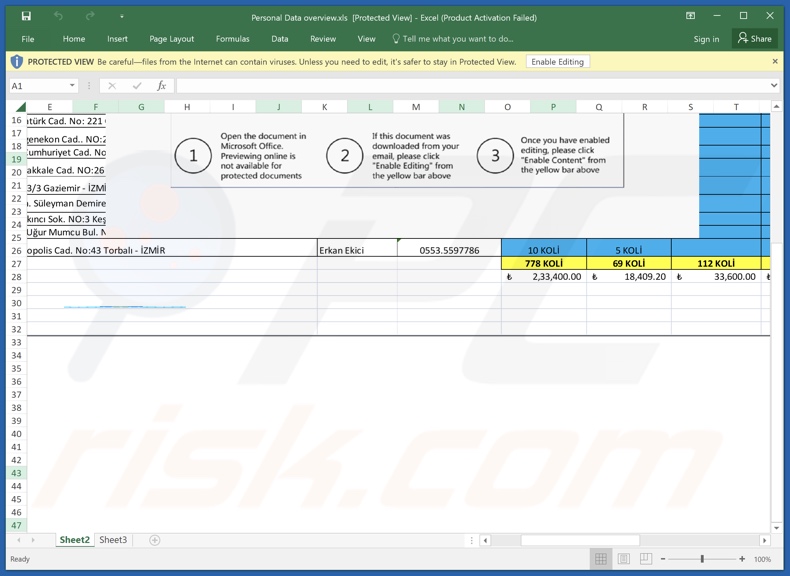Click previous sheet navigation arrow
Screen dimensions: 790x576
tap(19, 540)
